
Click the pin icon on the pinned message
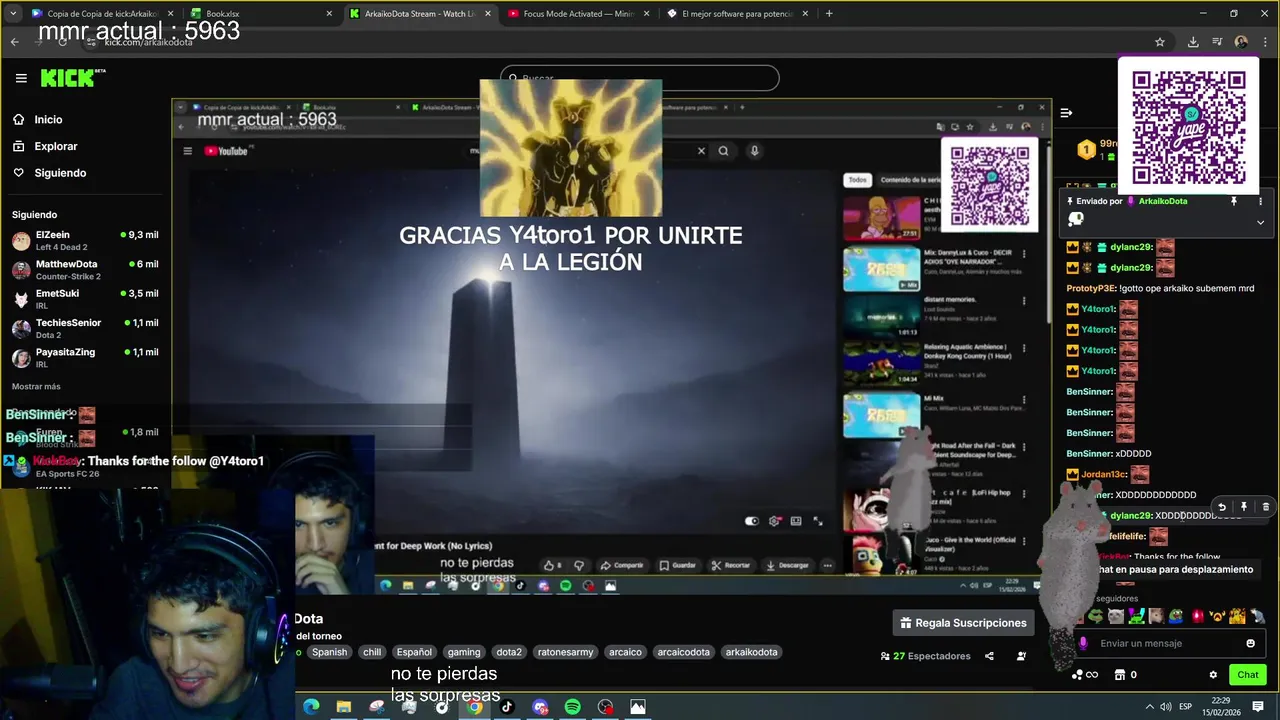tap(1233, 201)
